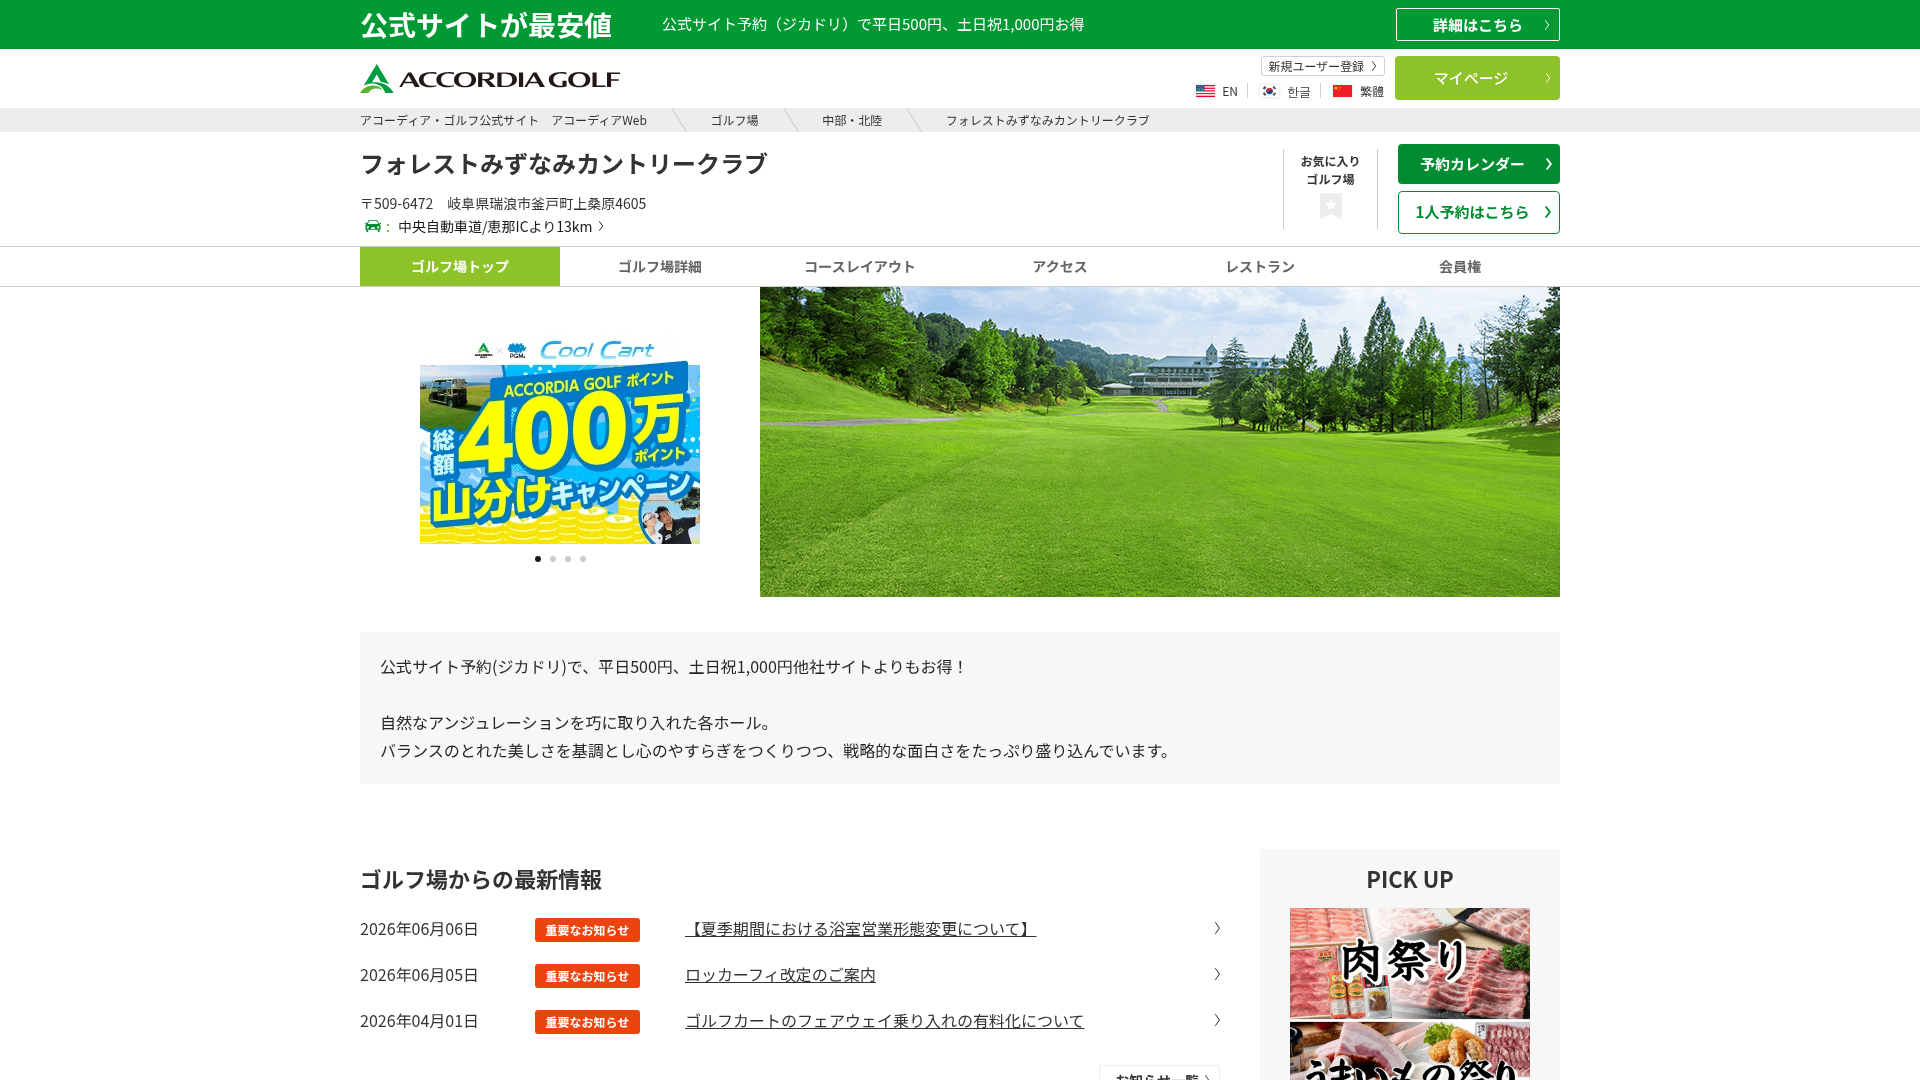The height and width of the screenshot is (1080, 1920).
Task: Open マイページ button
Action: tap(1477, 78)
